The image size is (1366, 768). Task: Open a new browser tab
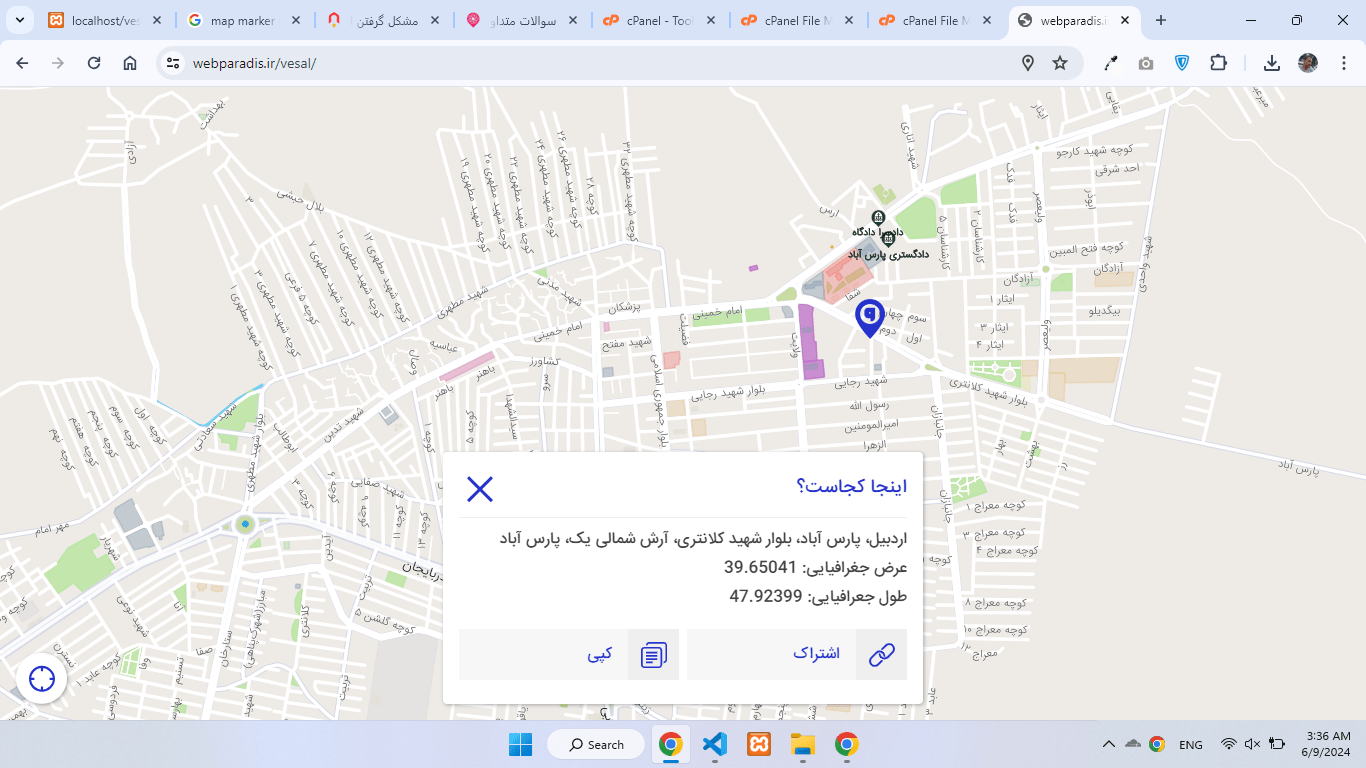(x=1161, y=20)
